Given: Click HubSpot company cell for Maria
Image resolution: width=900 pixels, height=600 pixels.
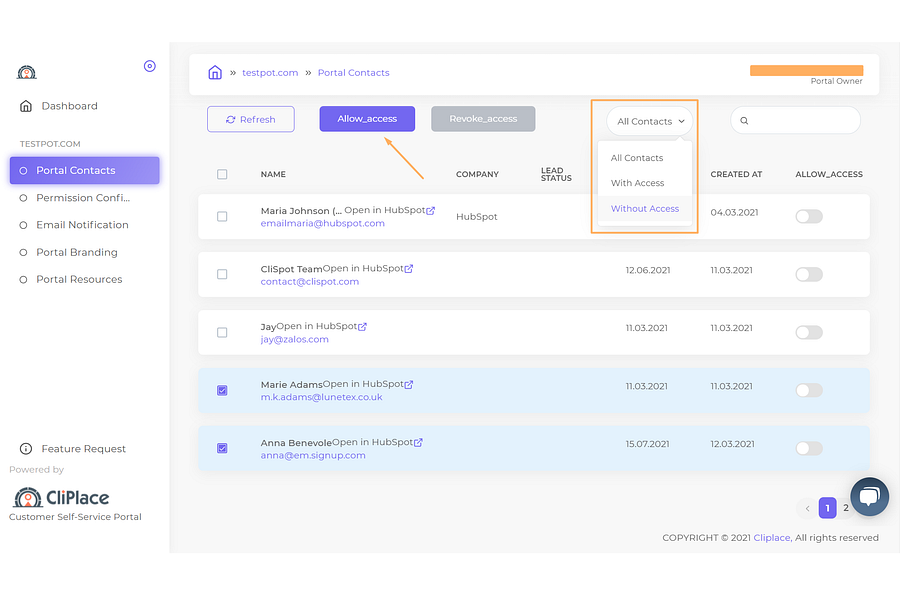Looking at the screenshot, I should pyautogui.click(x=476, y=217).
